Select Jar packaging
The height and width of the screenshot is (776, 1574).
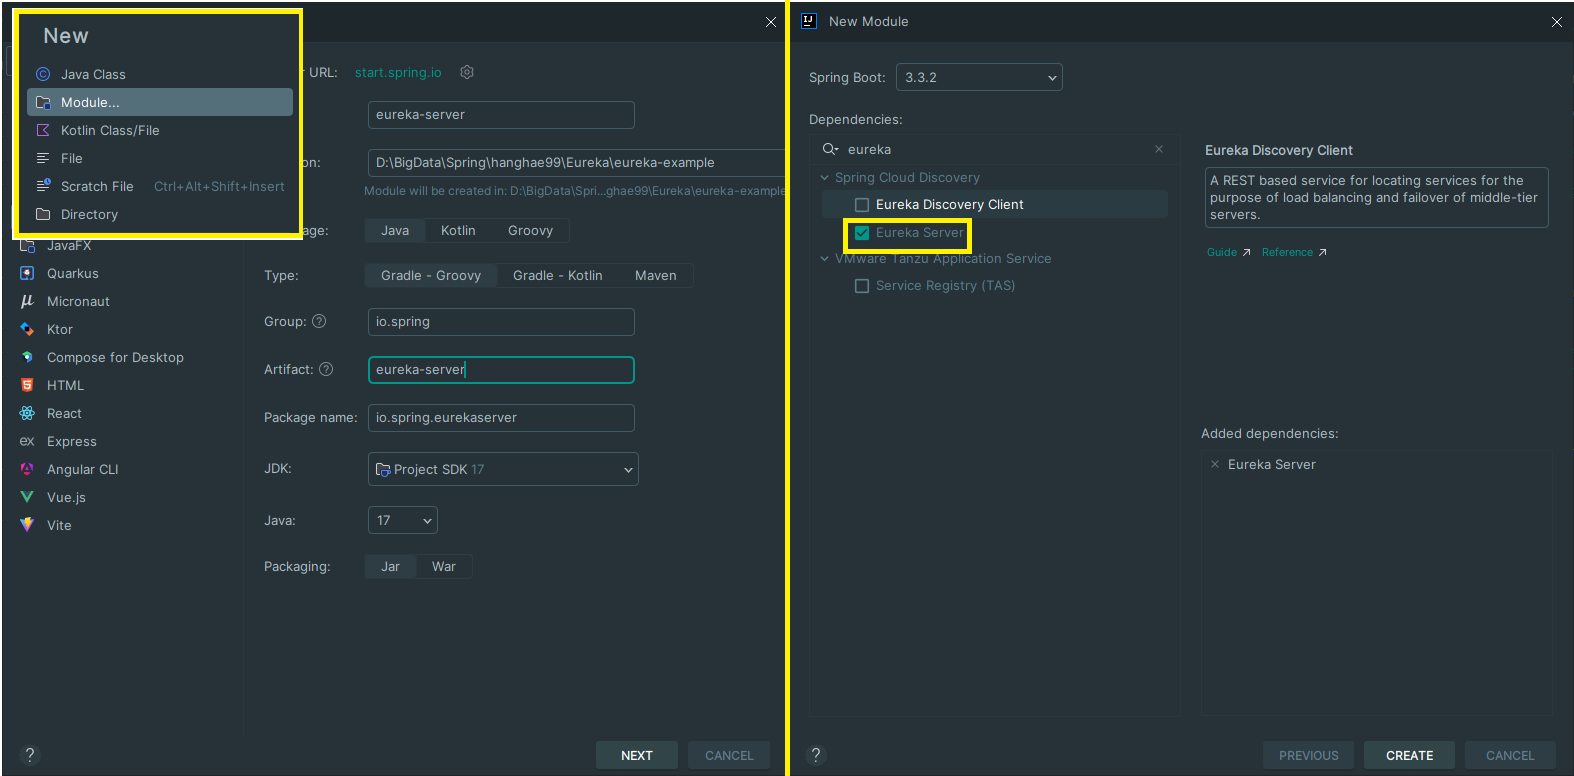390,567
